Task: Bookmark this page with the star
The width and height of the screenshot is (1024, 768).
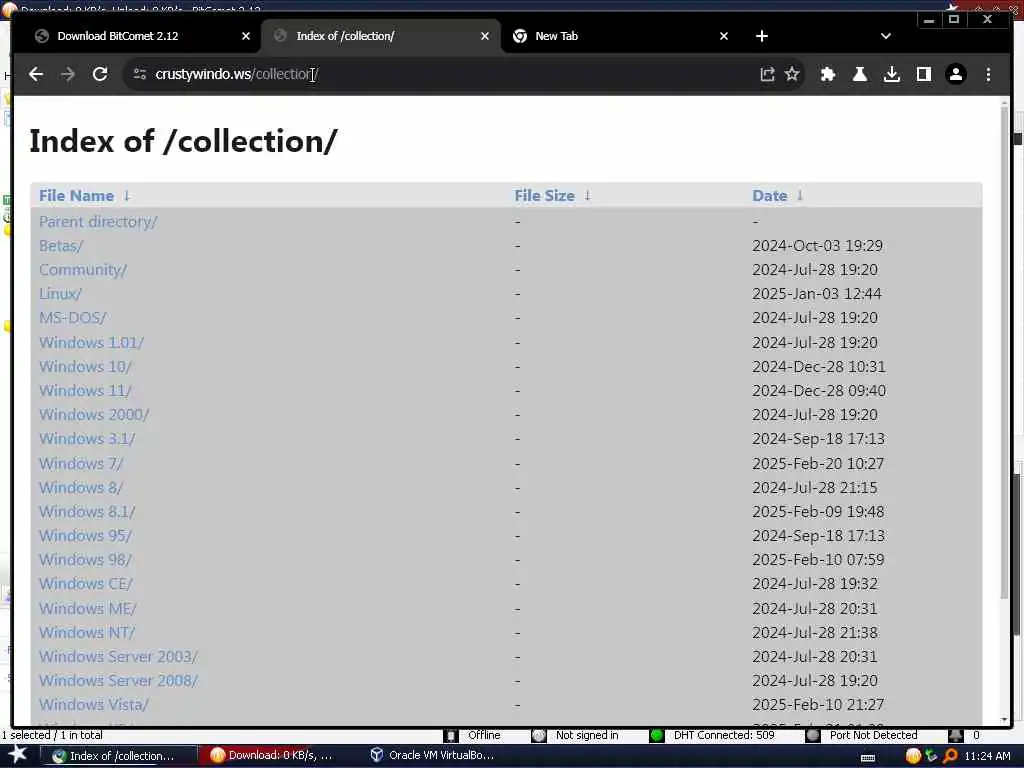Action: click(792, 74)
